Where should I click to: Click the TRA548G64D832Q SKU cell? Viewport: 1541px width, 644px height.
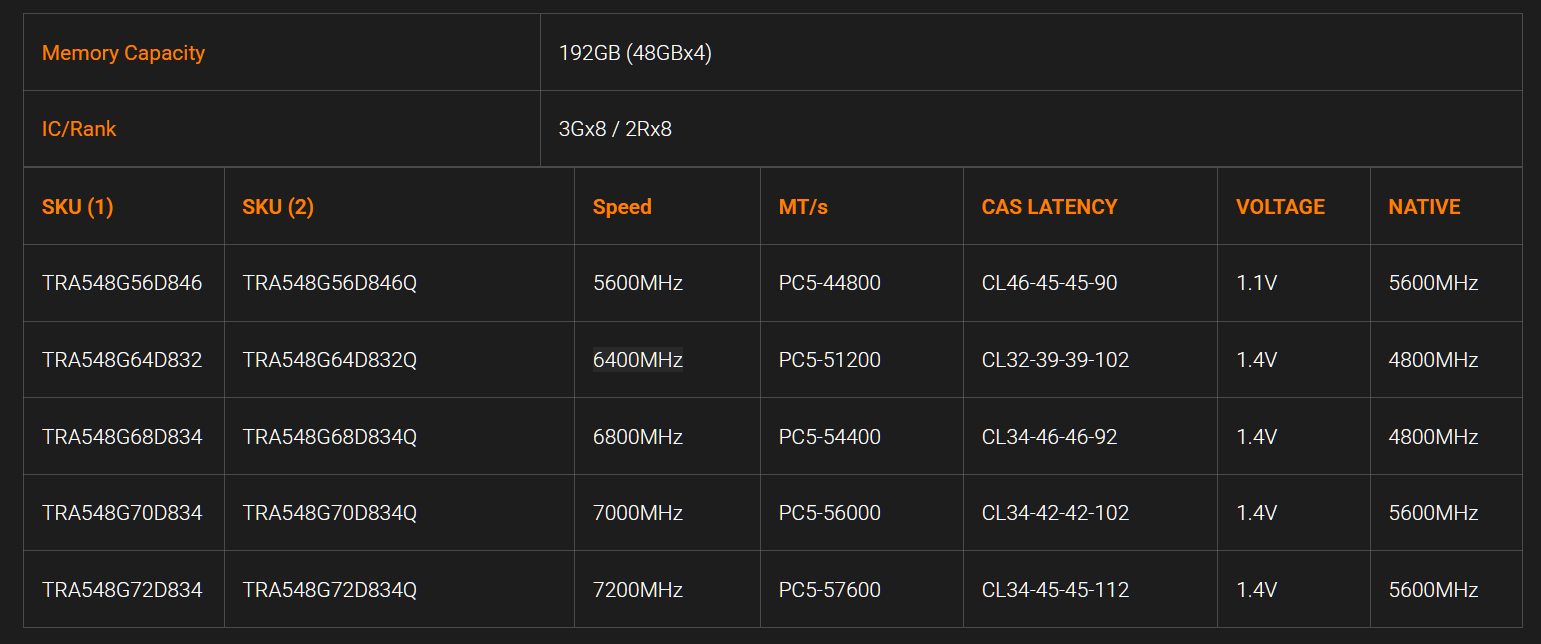(329, 360)
